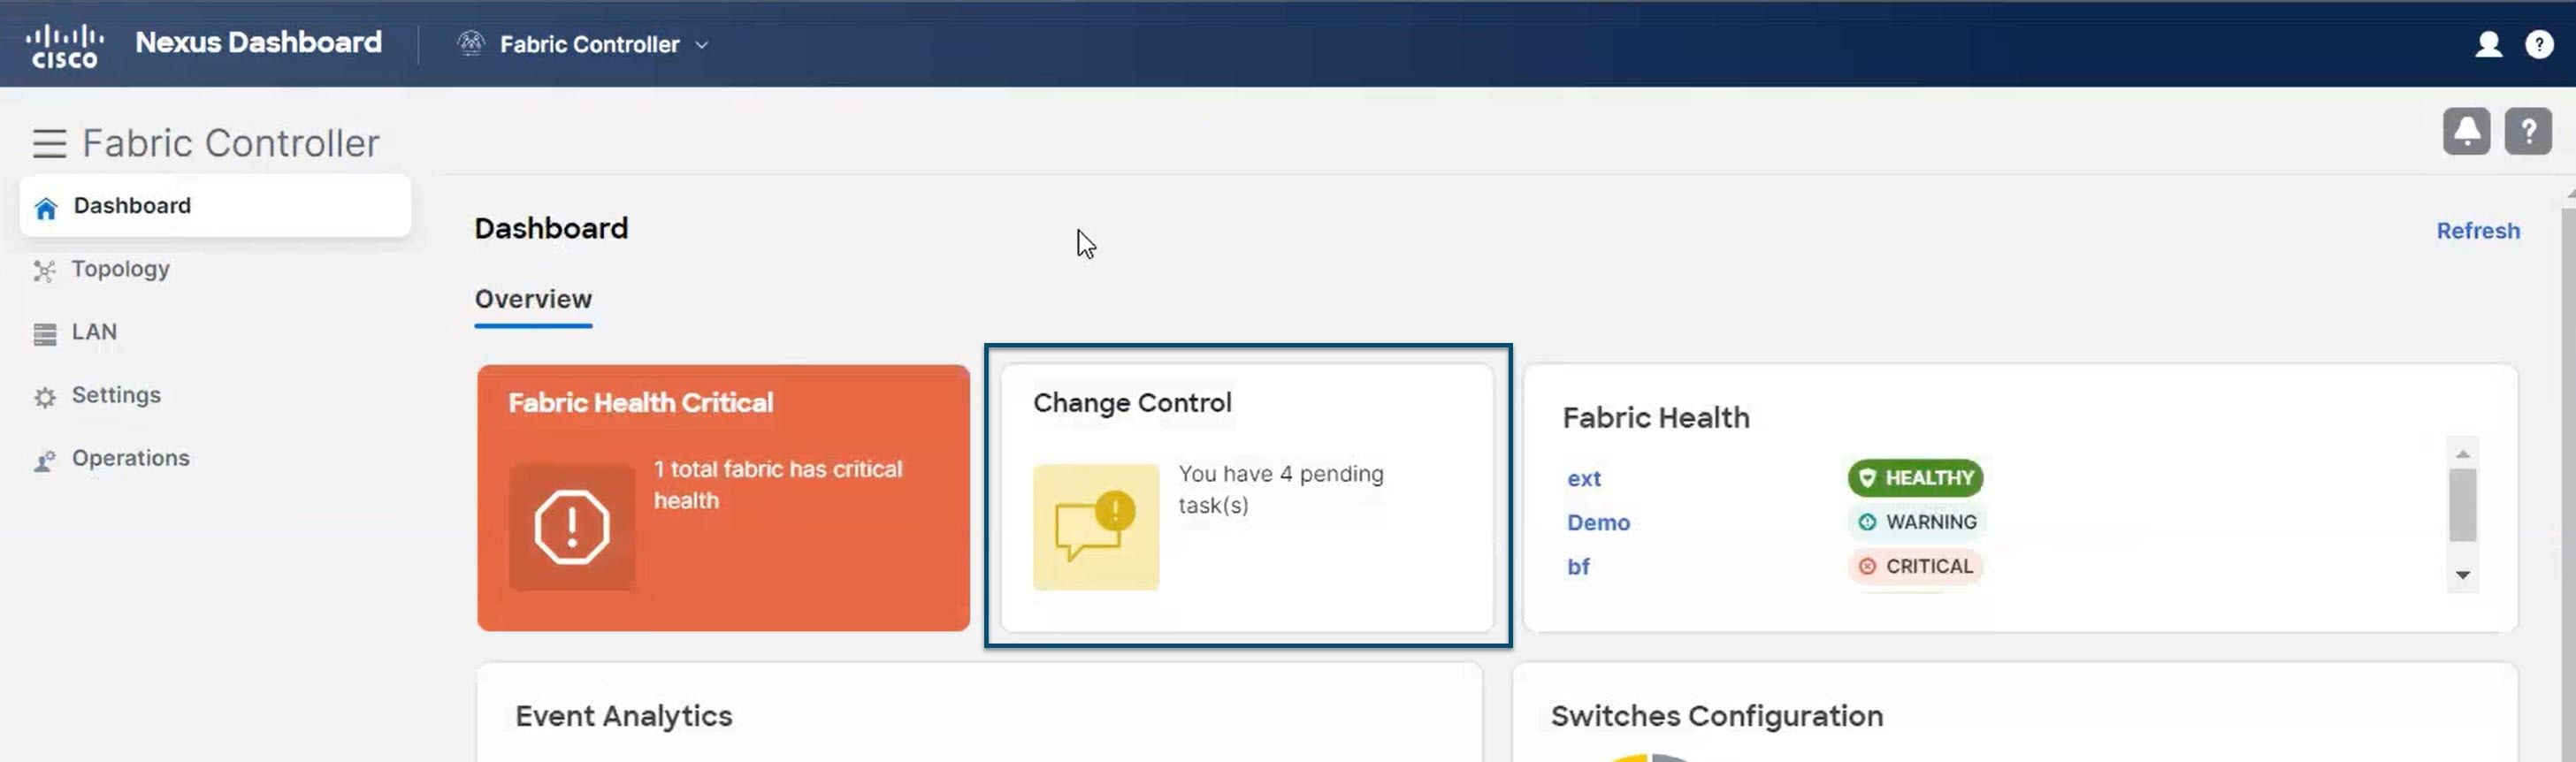Click the Dashboard home icon
The height and width of the screenshot is (762, 2576).
(45, 208)
